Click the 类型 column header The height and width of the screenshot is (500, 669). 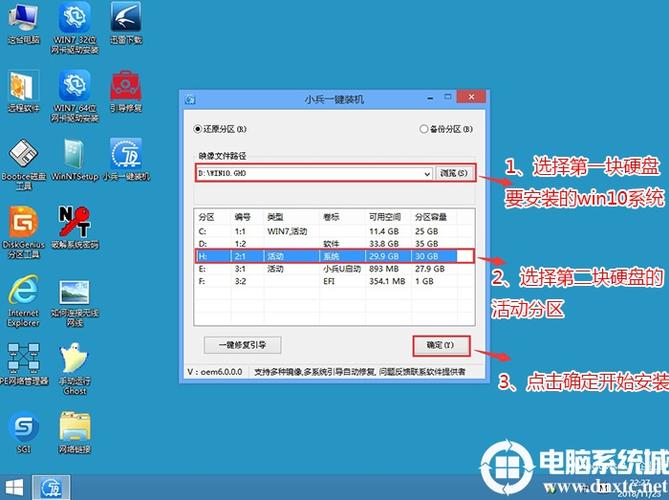coord(275,217)
